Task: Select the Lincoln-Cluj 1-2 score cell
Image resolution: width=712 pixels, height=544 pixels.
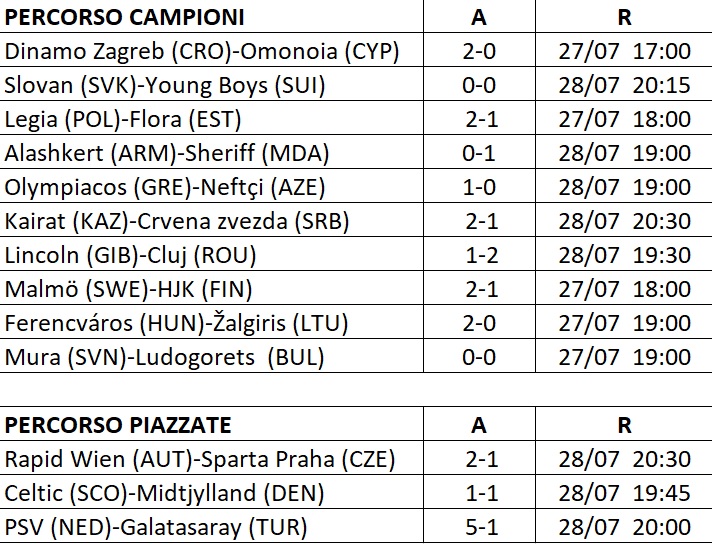Action: (x=479, y=255)
